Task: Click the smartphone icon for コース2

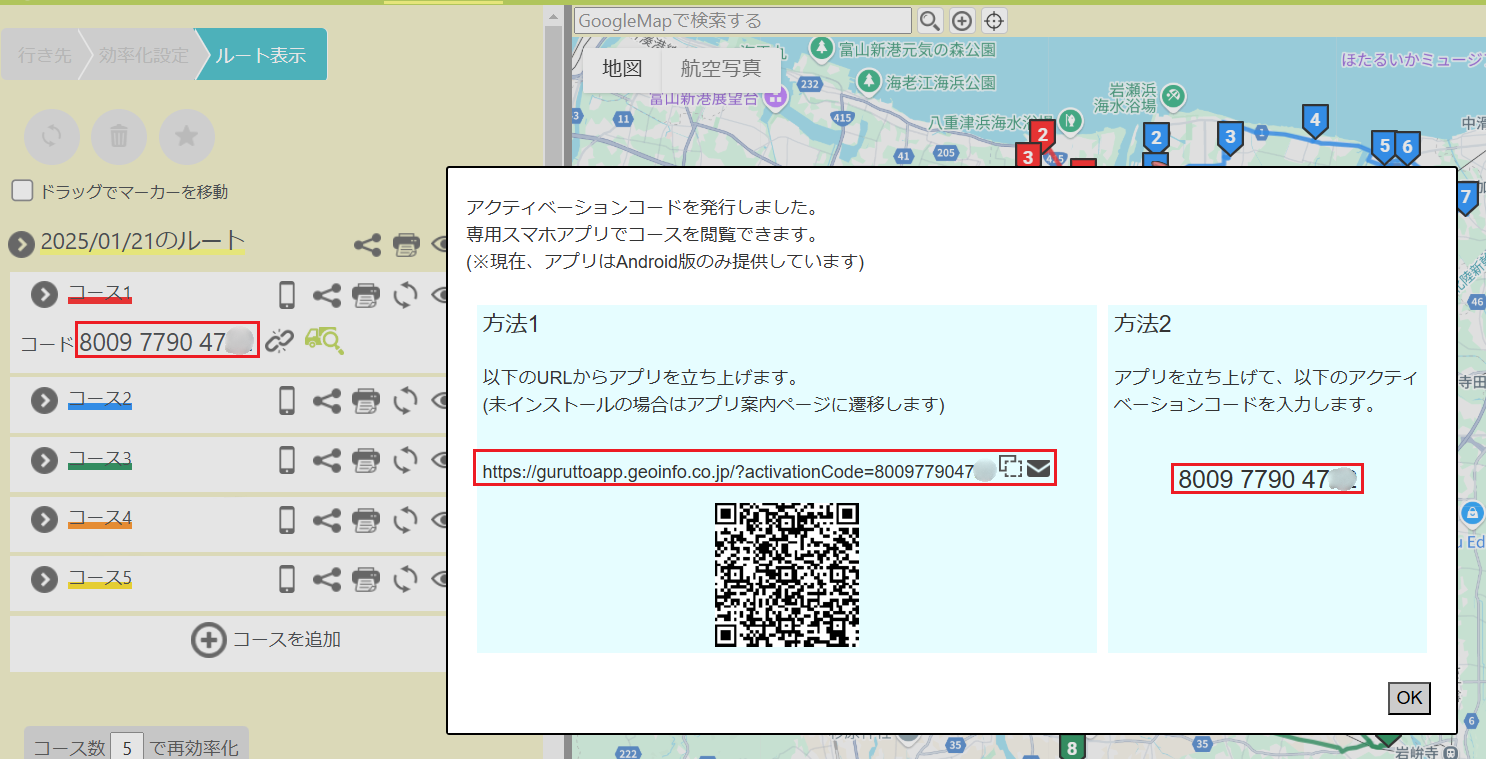Action: pos(287,401)
